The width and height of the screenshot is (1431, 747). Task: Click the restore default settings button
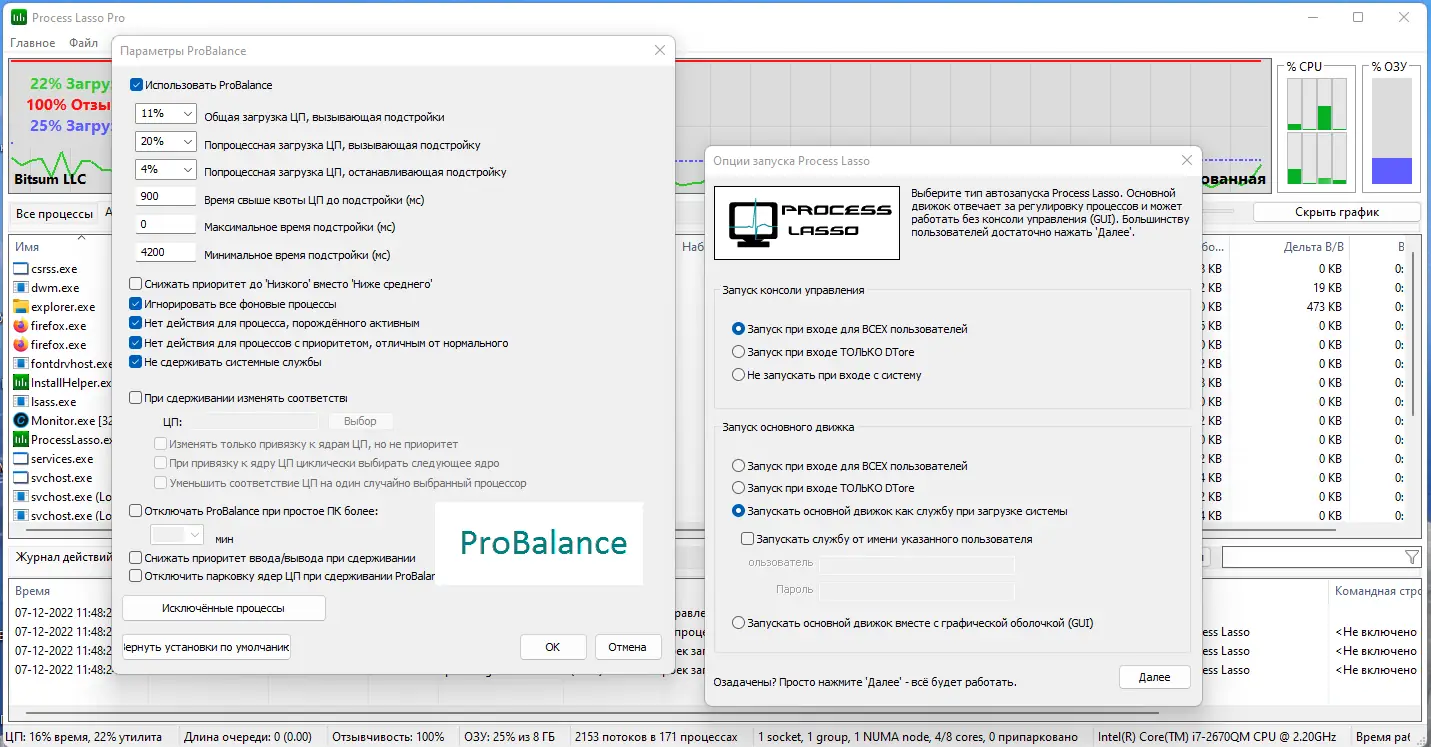(x=206, y=647)
